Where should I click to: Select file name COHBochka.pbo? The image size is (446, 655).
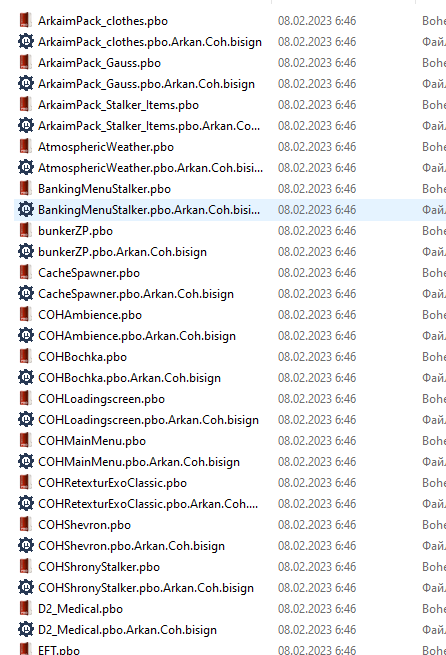82,357
